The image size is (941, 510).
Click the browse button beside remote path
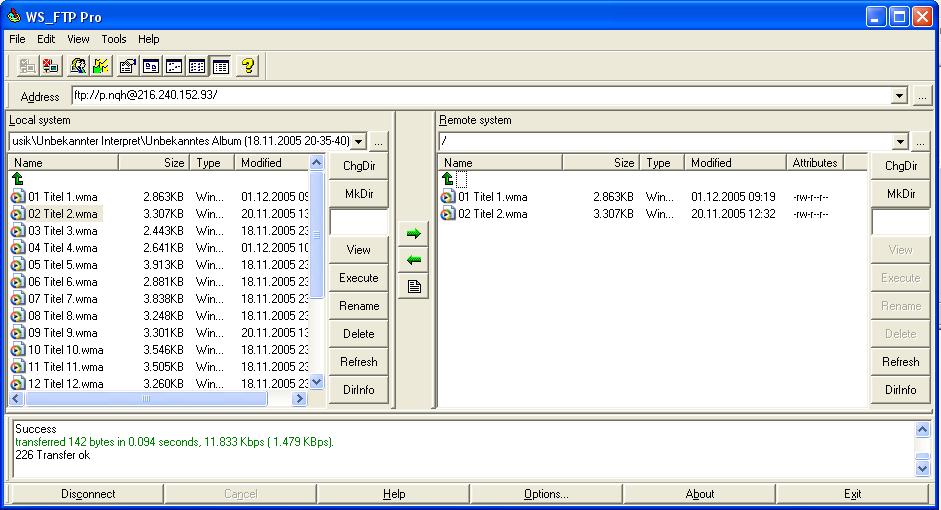coord(920,142)
